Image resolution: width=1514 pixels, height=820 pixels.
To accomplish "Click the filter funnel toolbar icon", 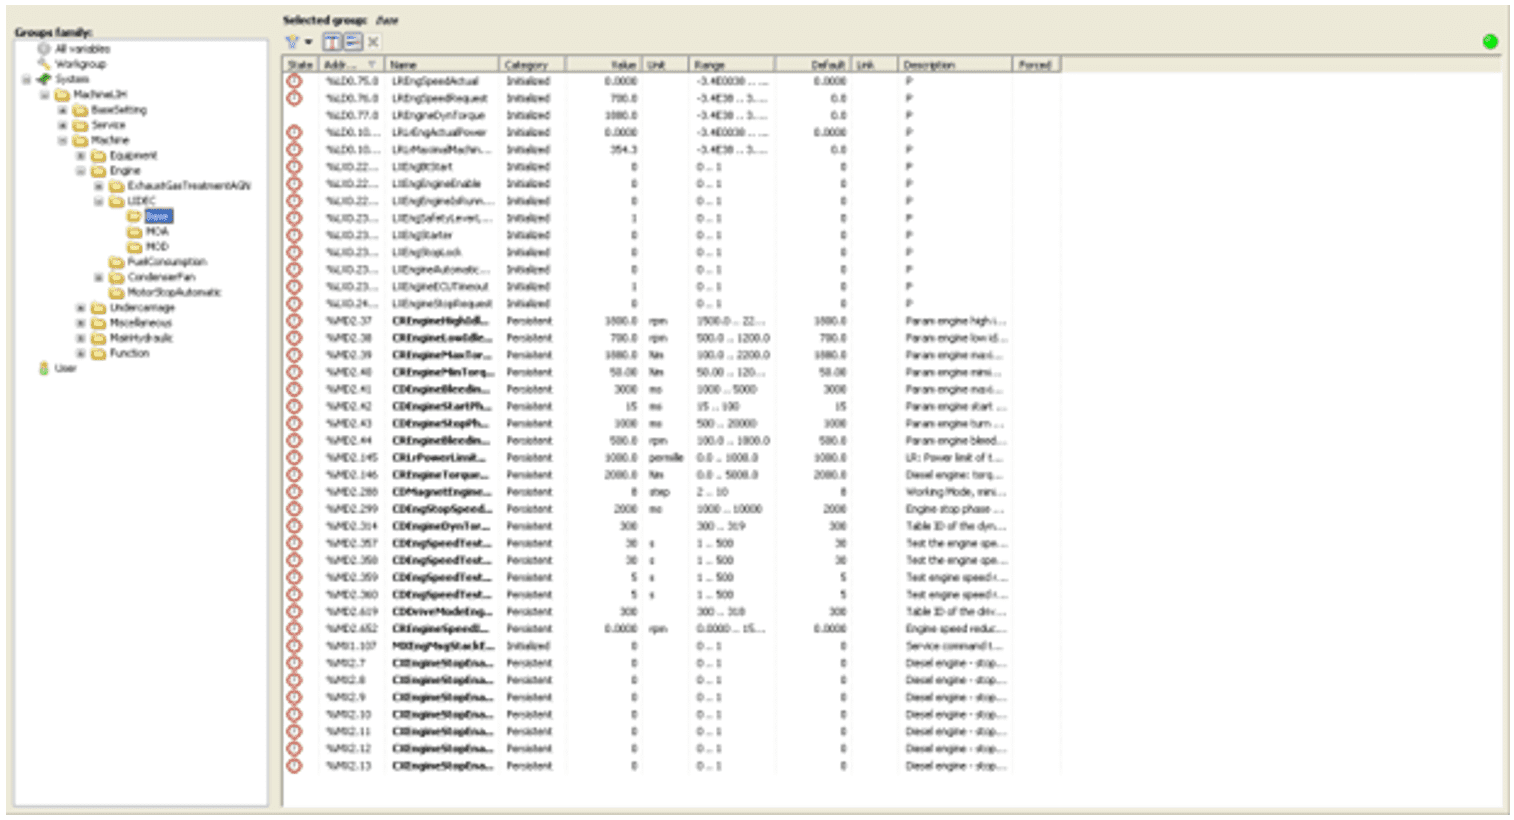I will (292, 42).
